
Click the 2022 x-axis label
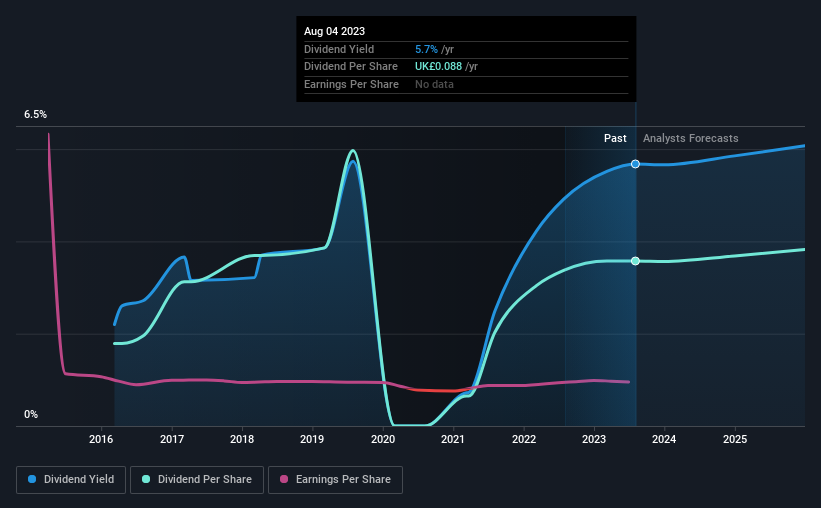(524, 439)
